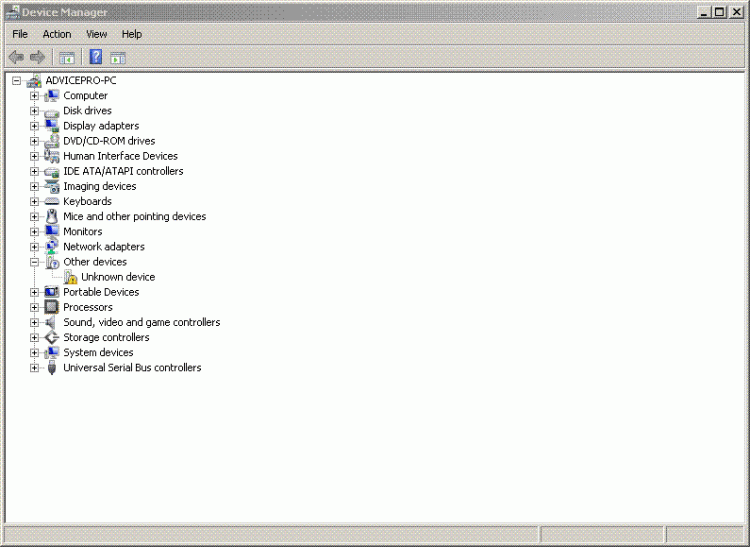Select the Human Interface Devices label
Viewport: 750px width, 547px height.
(120, 156)
